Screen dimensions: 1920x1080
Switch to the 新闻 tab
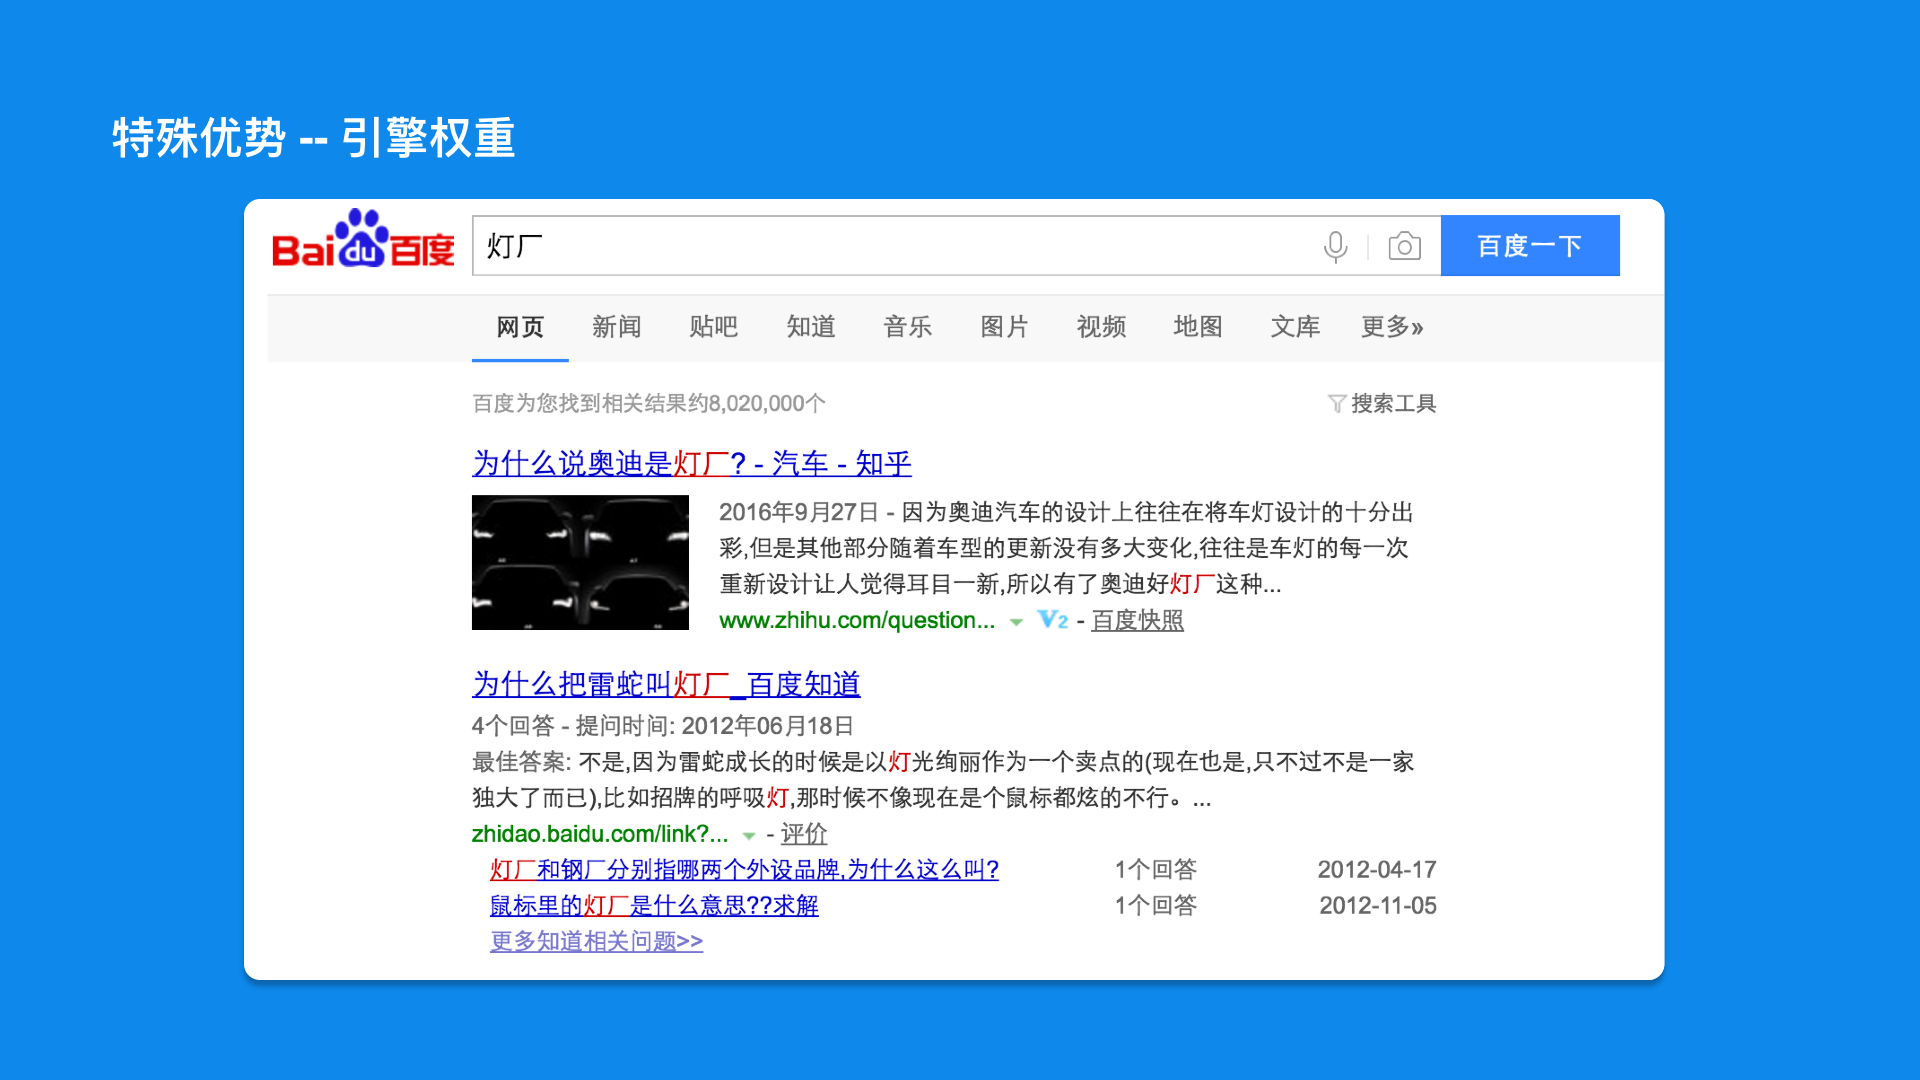click(x=616, y=327)
